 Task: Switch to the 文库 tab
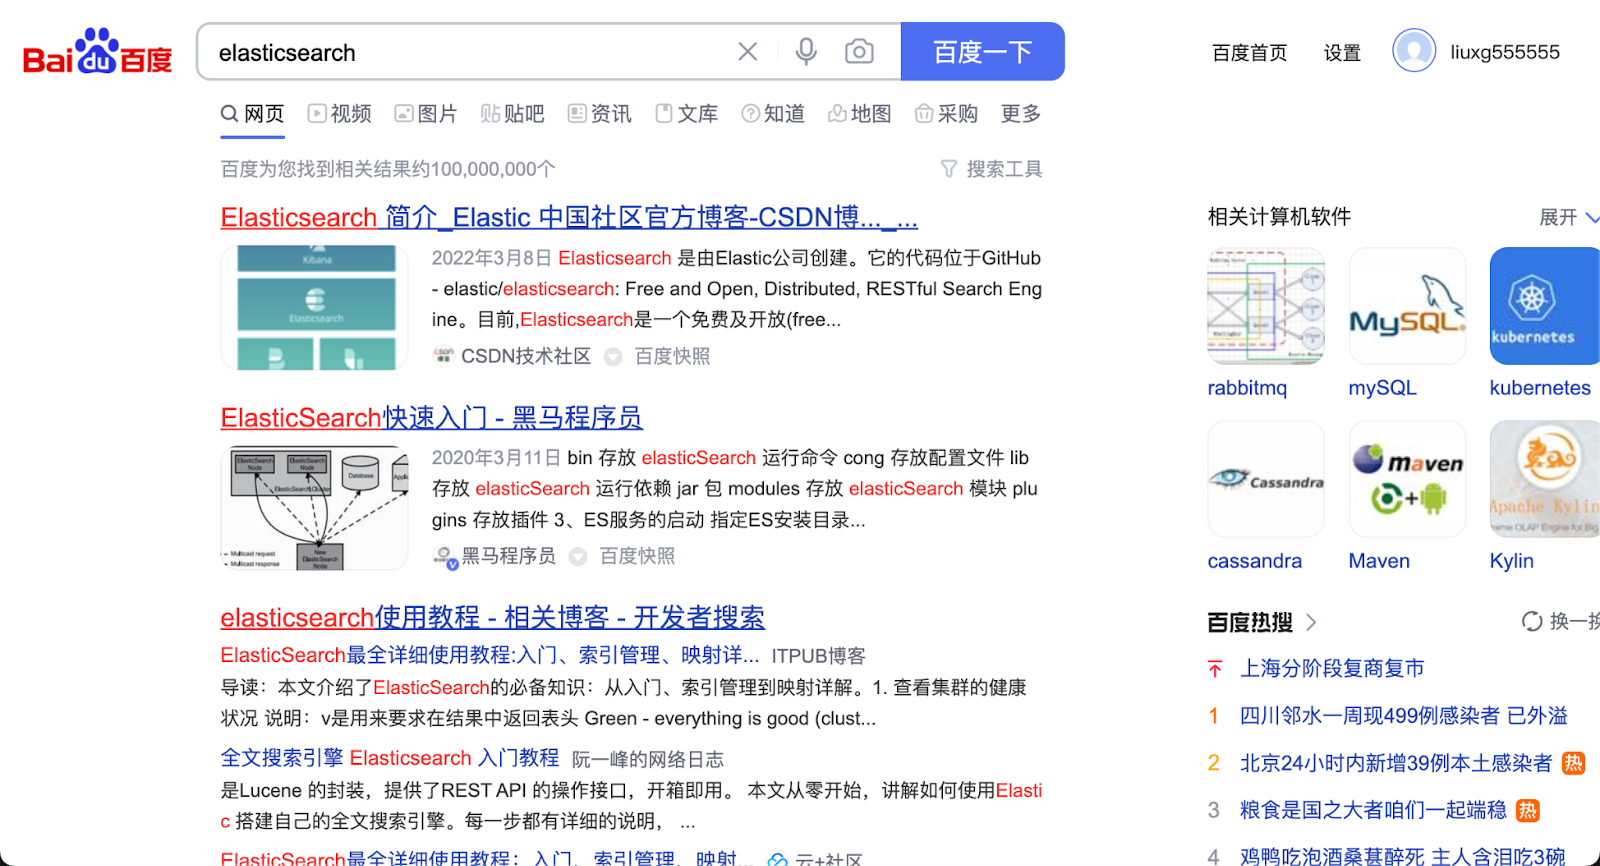pyautogui.click(x=686, y=114)
